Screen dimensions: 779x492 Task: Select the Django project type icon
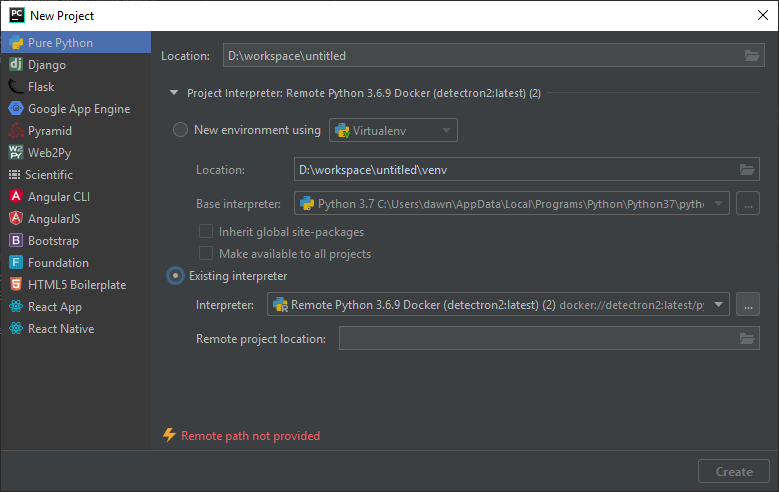[x=16, y=65]
